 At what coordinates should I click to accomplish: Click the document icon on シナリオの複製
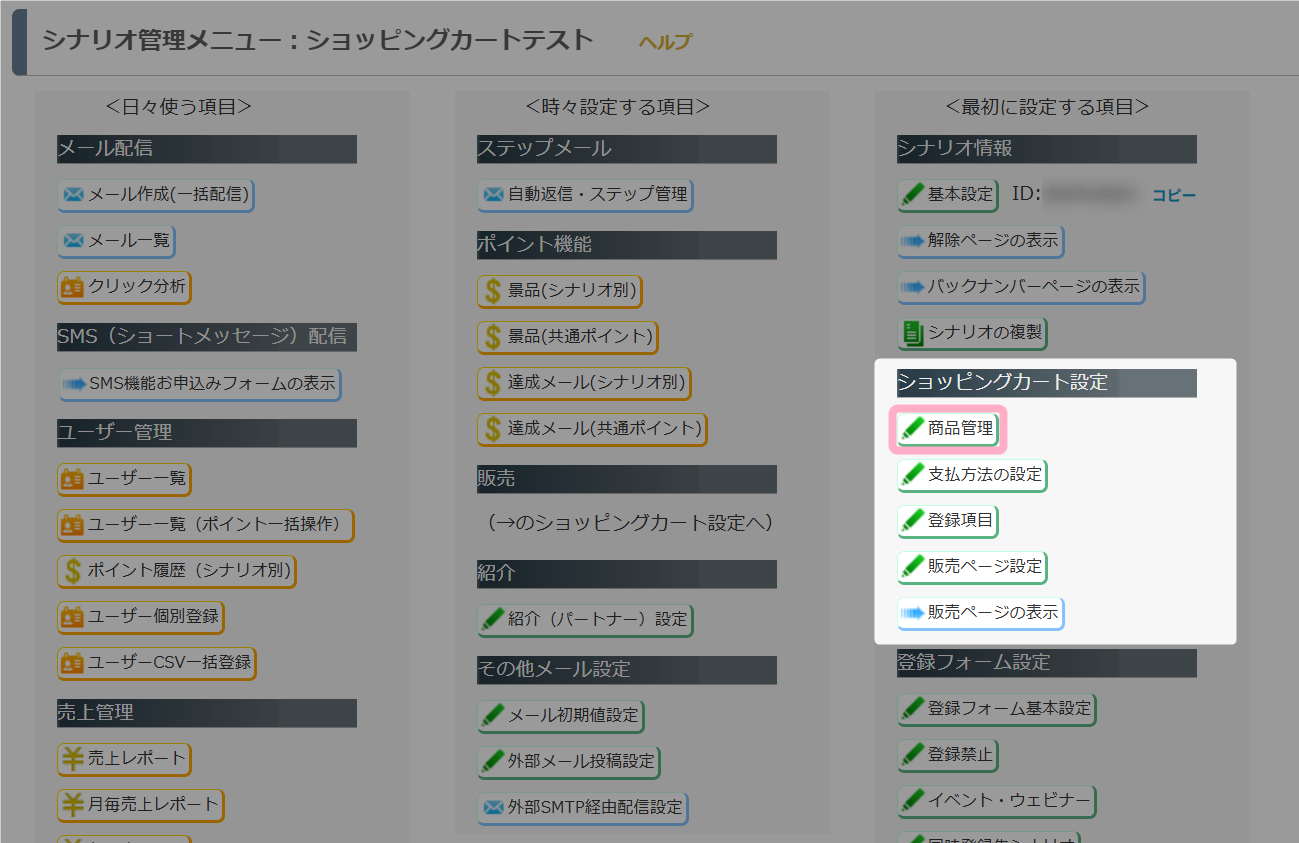913,332
